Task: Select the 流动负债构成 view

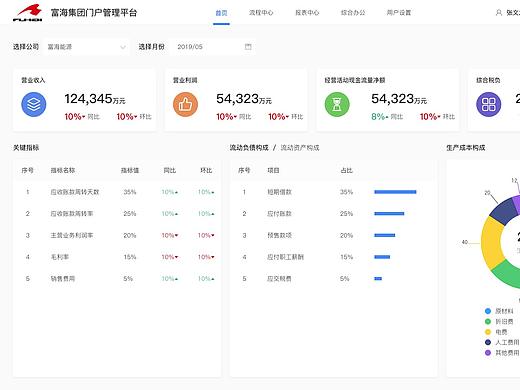Action: (249, 148)
